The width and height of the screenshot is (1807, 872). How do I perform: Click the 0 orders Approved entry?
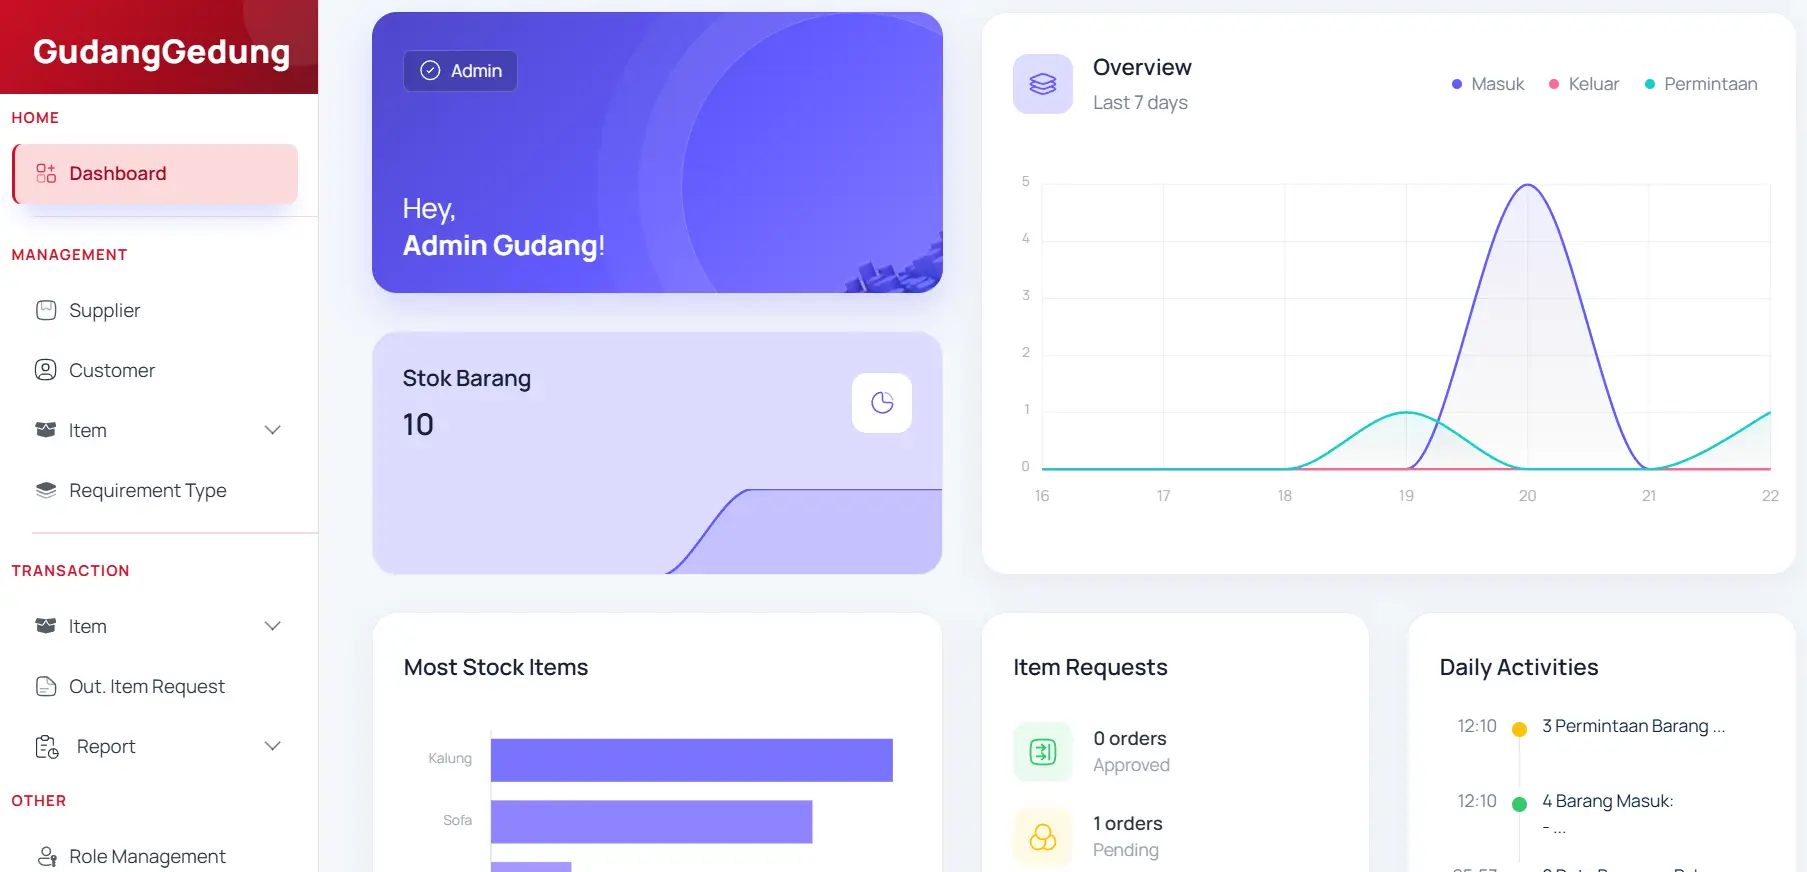pyautogui.click(x=1130, y=751)
